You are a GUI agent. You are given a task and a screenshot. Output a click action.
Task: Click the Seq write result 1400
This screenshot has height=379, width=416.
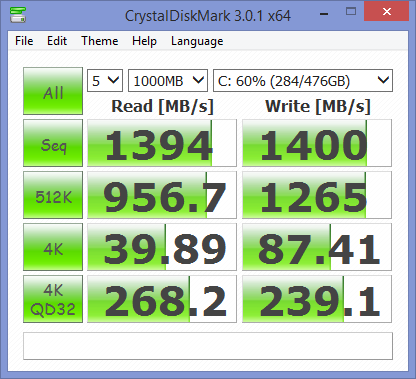coord(317,143)
